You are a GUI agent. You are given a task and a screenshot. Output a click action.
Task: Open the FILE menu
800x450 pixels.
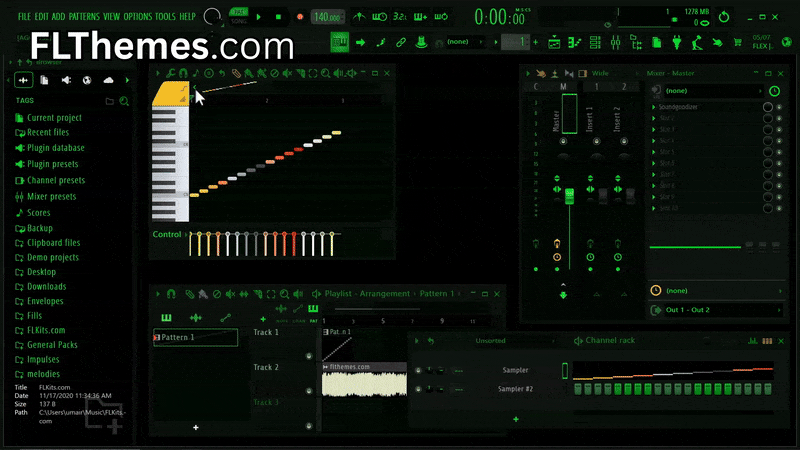pos(24,17)
